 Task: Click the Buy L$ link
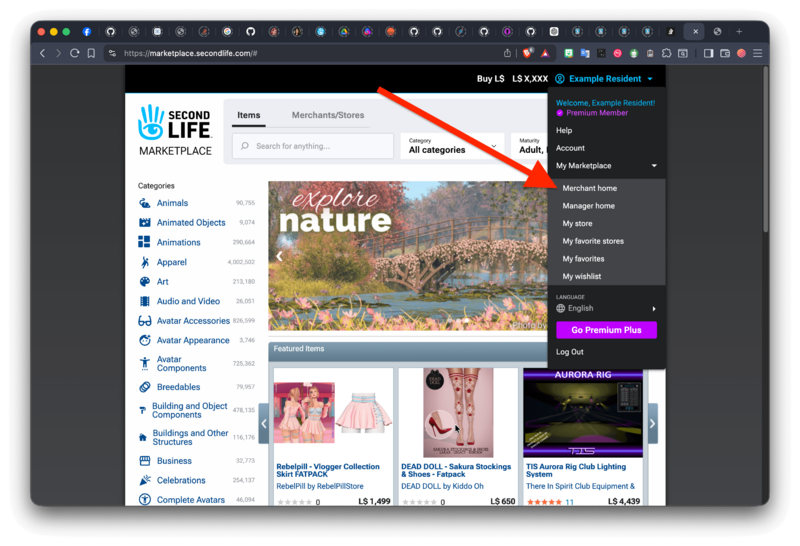tap(490, 79)
